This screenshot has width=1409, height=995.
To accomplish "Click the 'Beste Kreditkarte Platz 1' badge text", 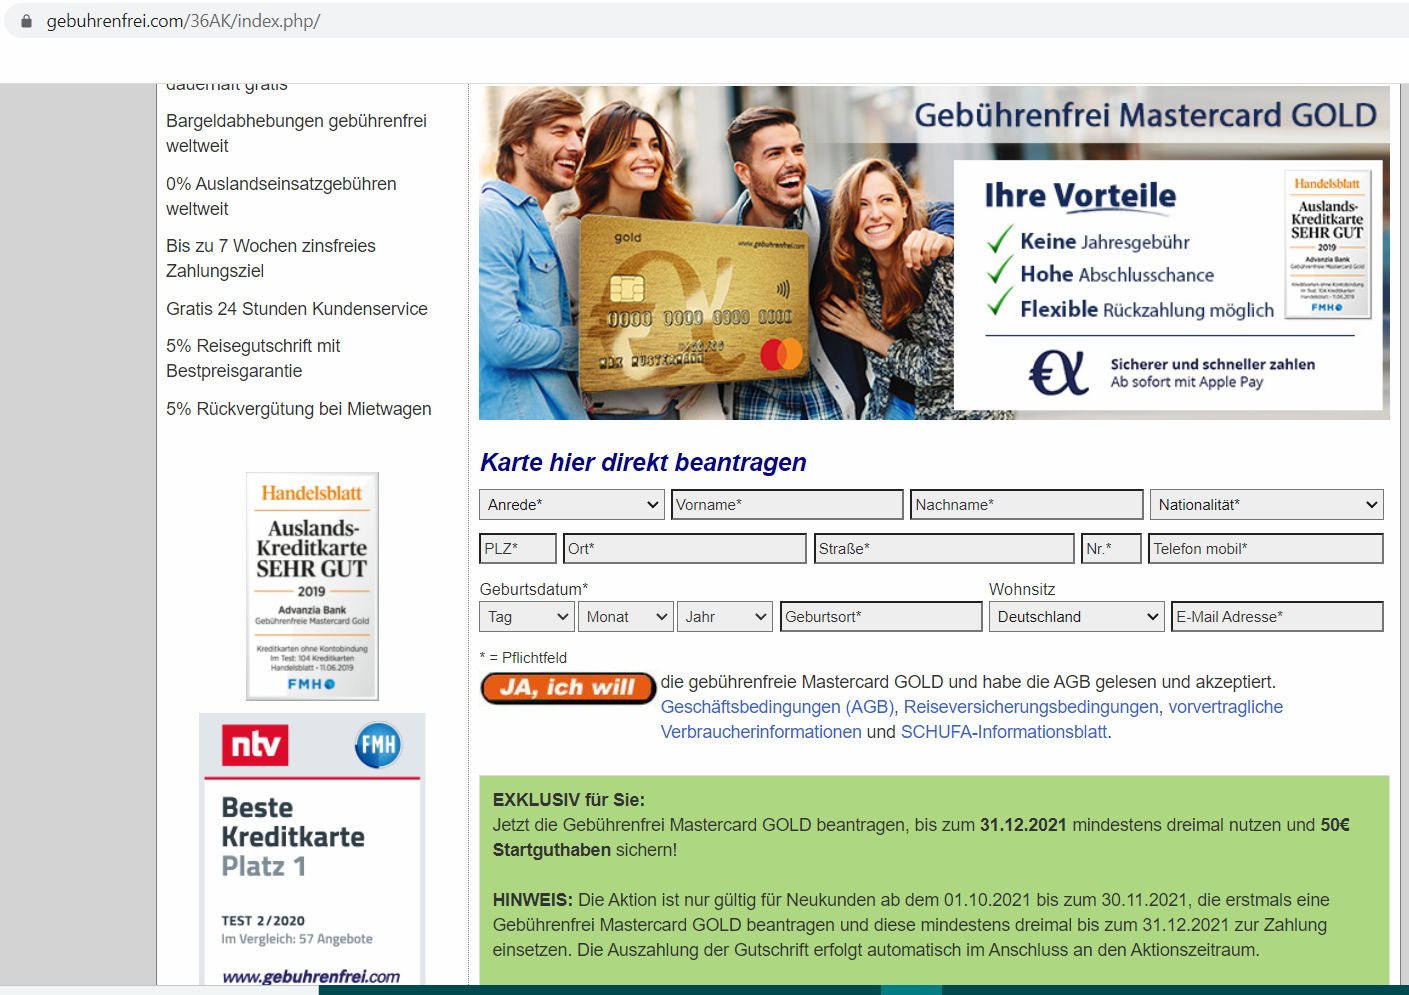I will click(293, 836).
